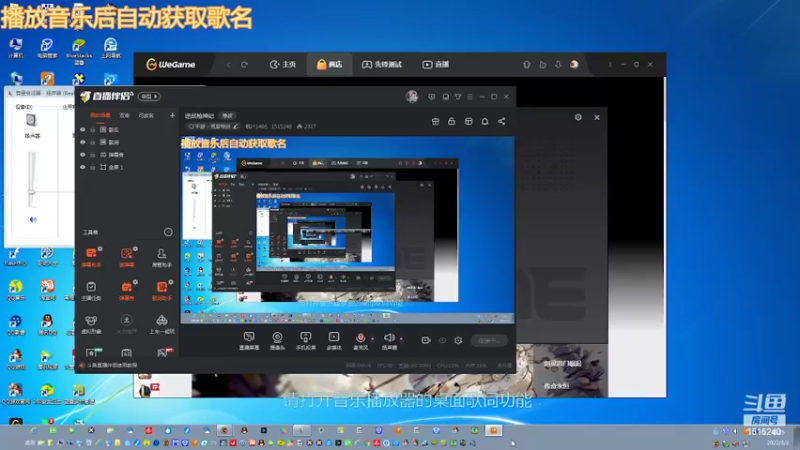
Task: Click the gift box icon in the room row
Action: 435,121
